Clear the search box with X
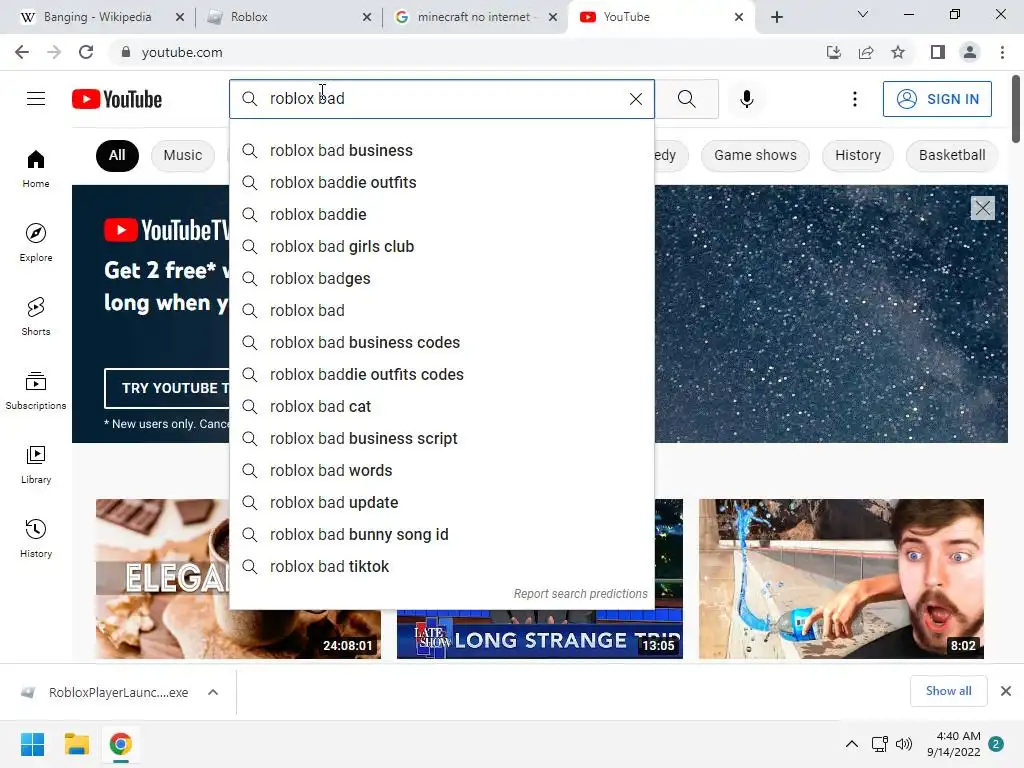This screenshot has height=768, width=1024. [635, 99]
